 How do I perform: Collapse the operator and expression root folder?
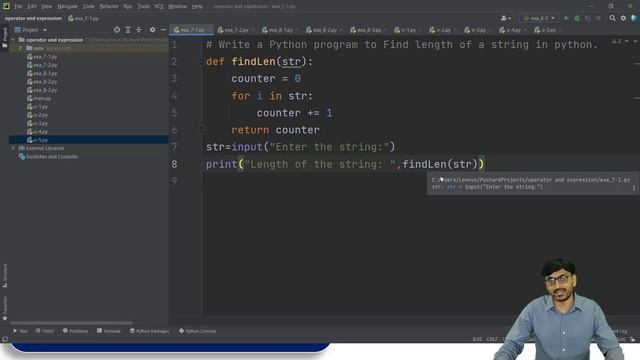pyautogui.click(x=13, y=40)
